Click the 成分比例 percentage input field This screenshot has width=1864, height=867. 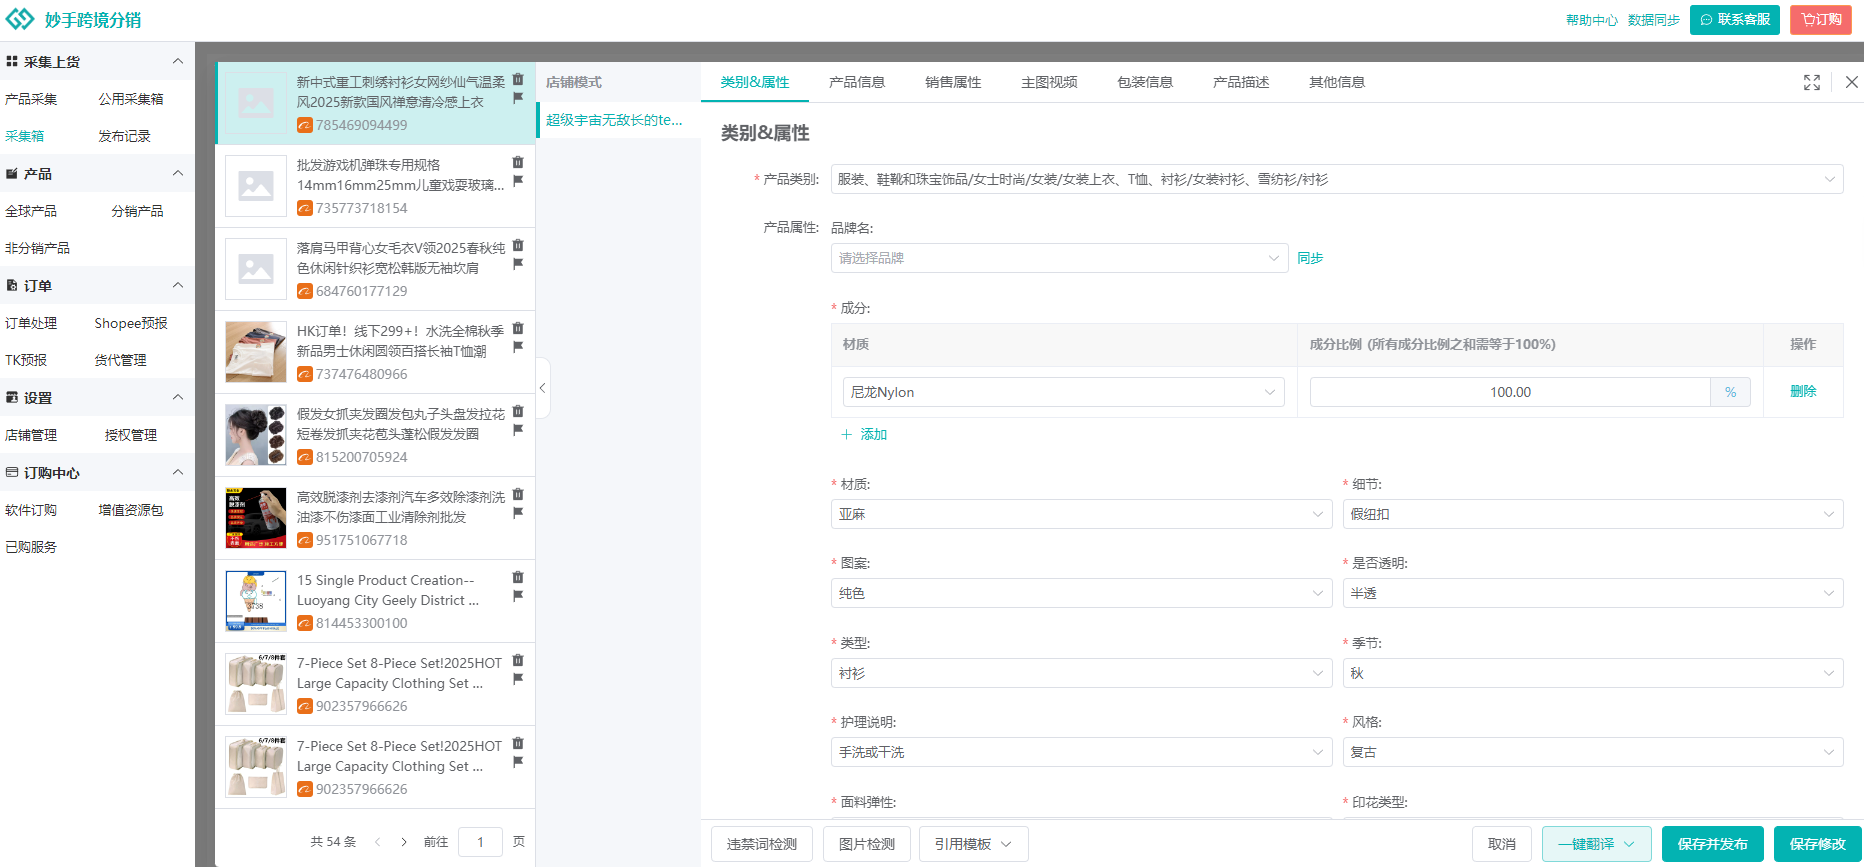coord(1509,392)
